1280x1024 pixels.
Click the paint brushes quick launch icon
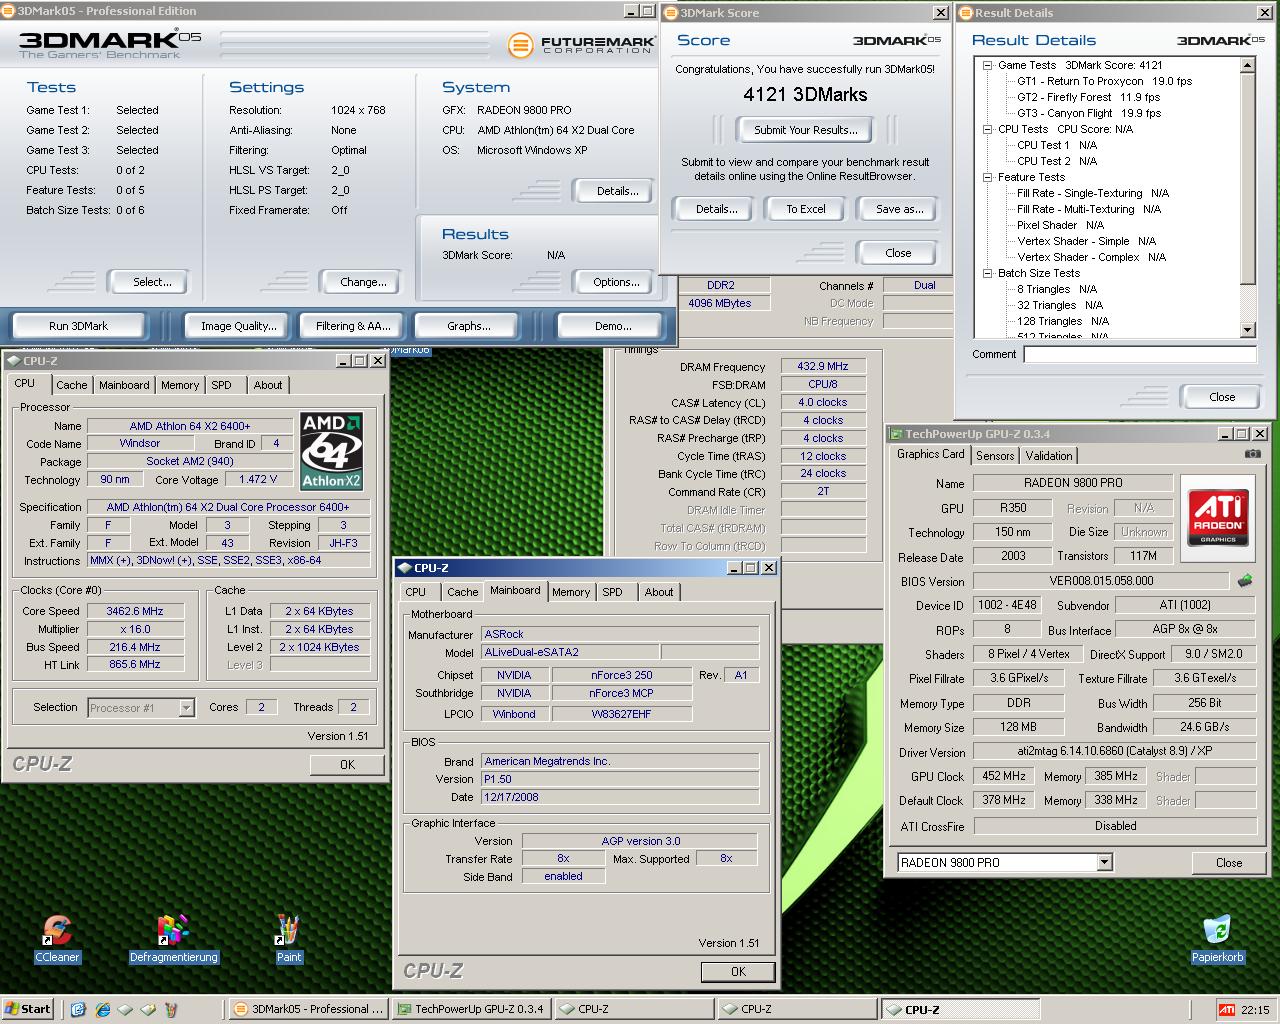(x=170, y=1009)
